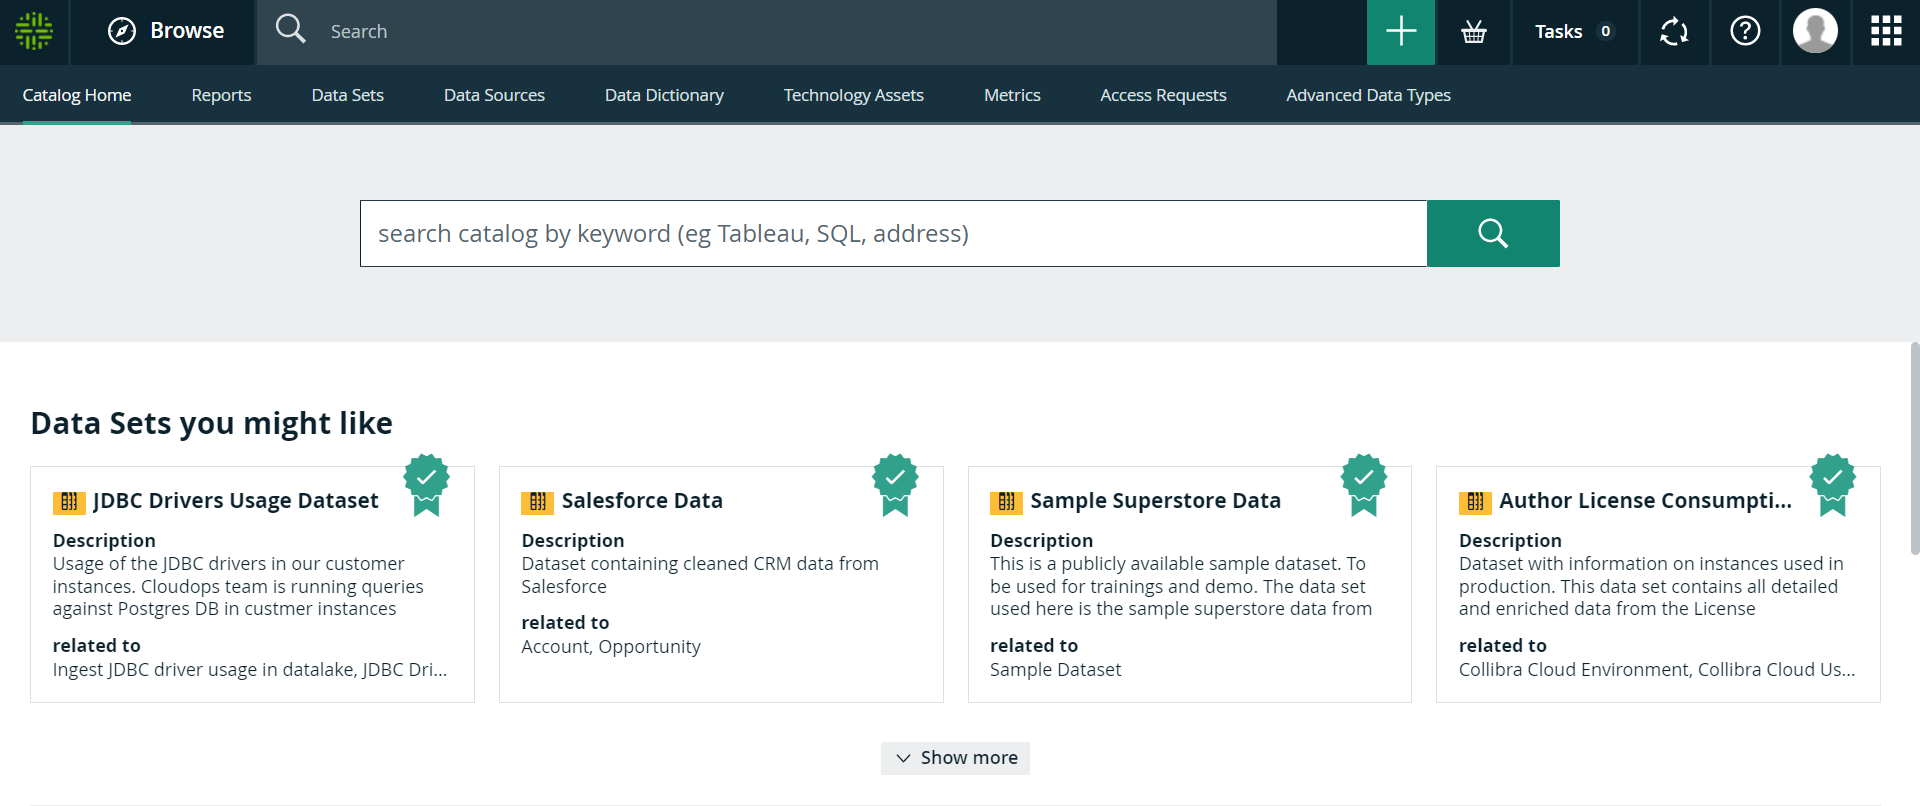Screen dimensions: 1920x806
Task: Click the page vertical scrollbar
Action: [x=1914, y=448]
